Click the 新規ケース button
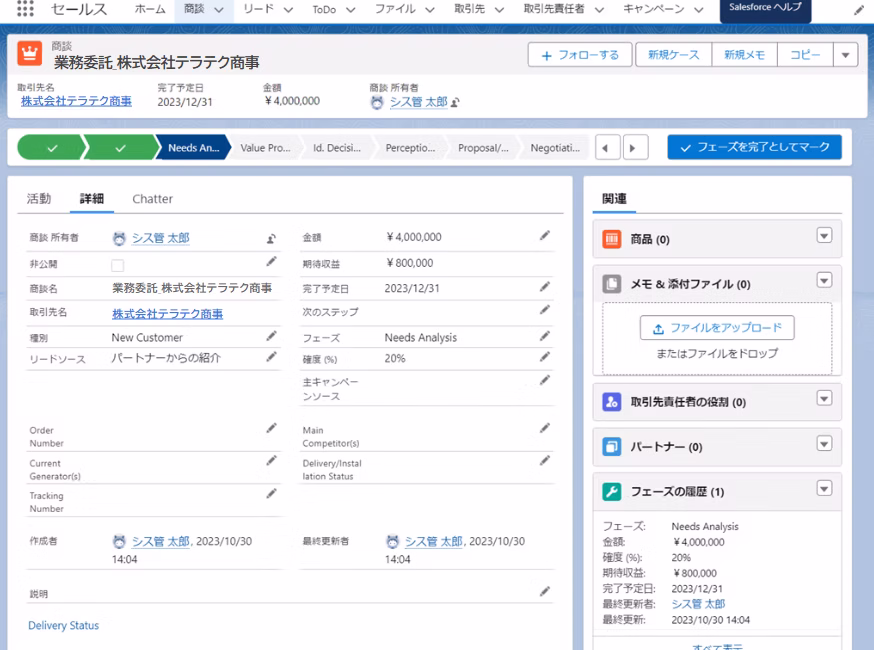Image resolution: width=874 pixels, height=650 pixels. (673, 55)
